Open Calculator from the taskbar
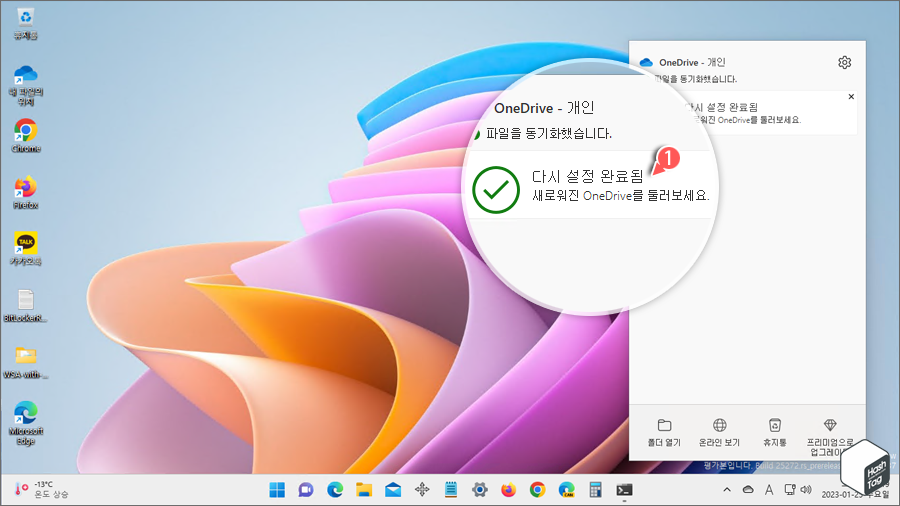Viewport: 900px width, 506px height. 595,490
